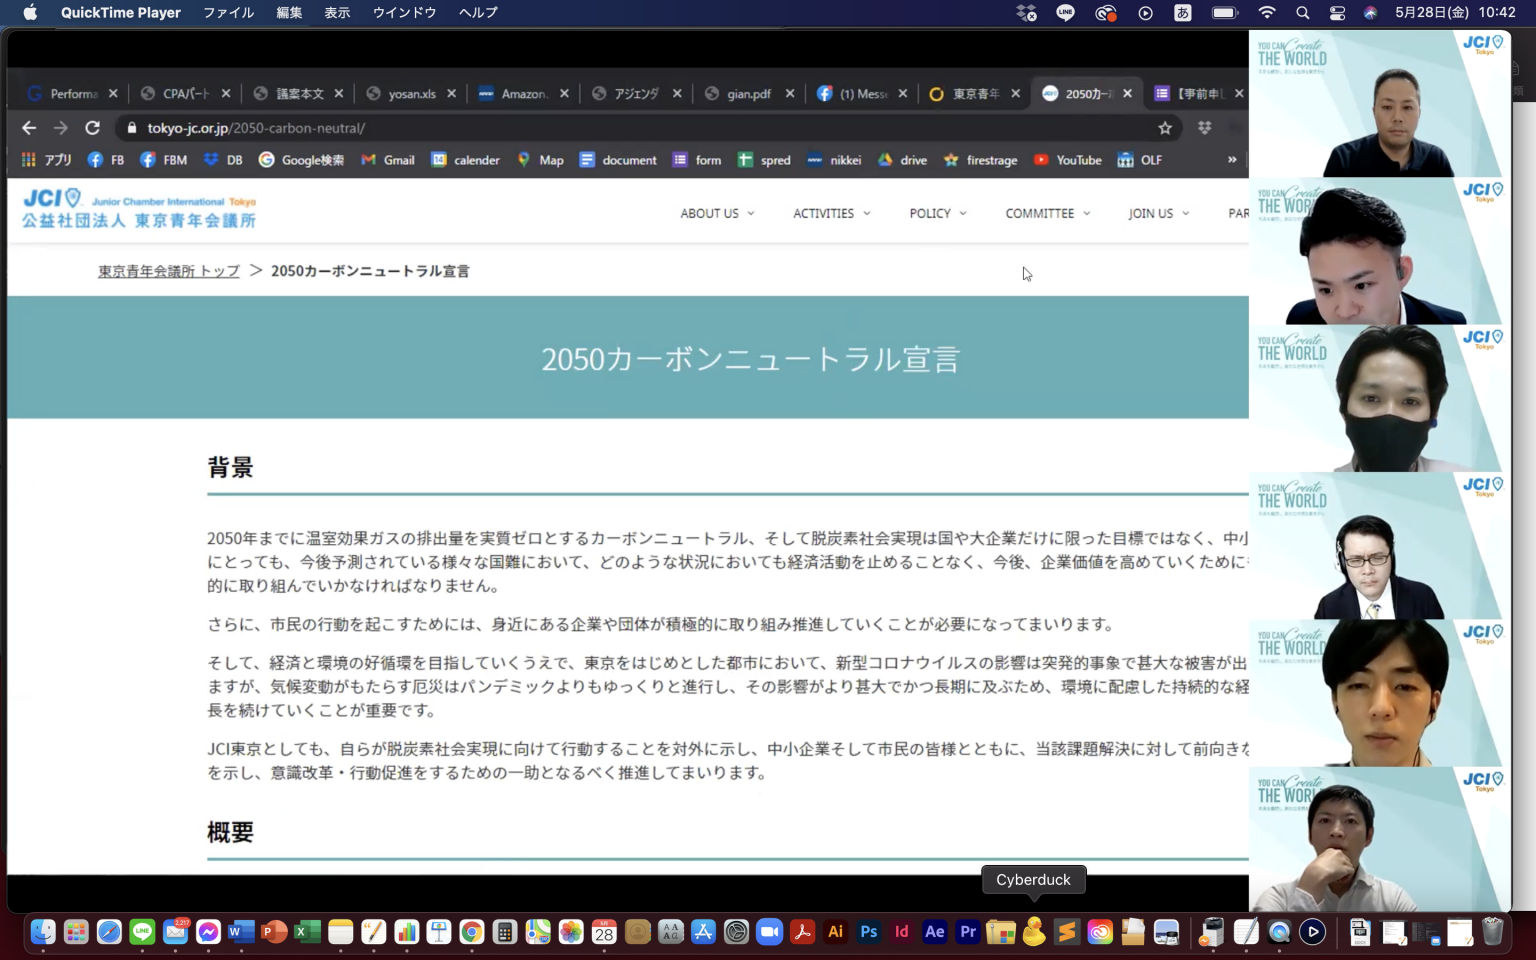Bookmark this page with the star icon
1536x960 pixels.
pyautogui.click(x=1165, y=128)
